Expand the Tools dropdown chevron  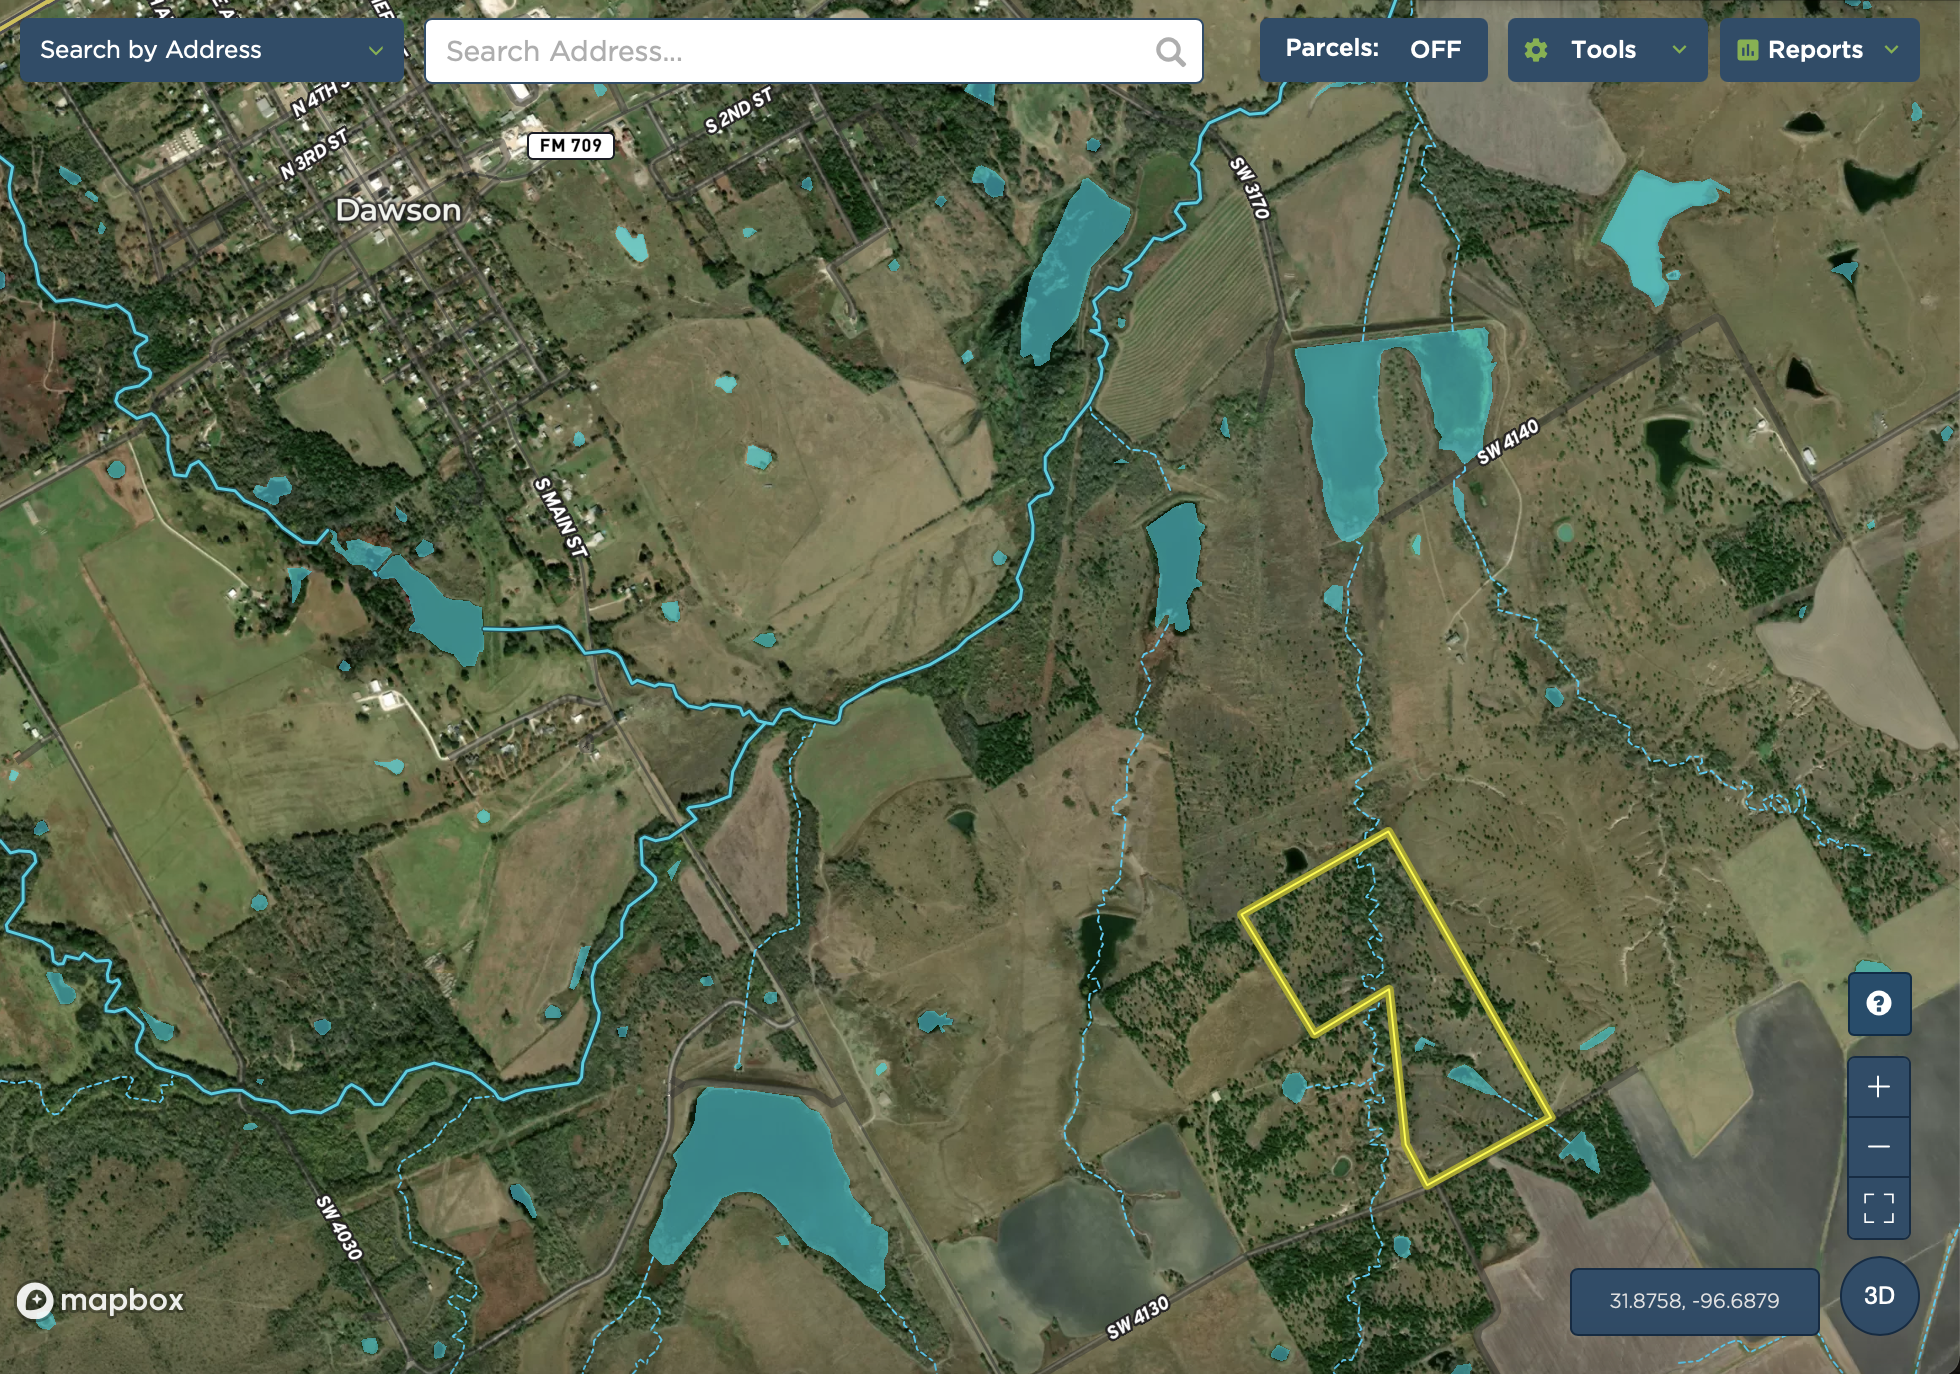[1680, 50]
